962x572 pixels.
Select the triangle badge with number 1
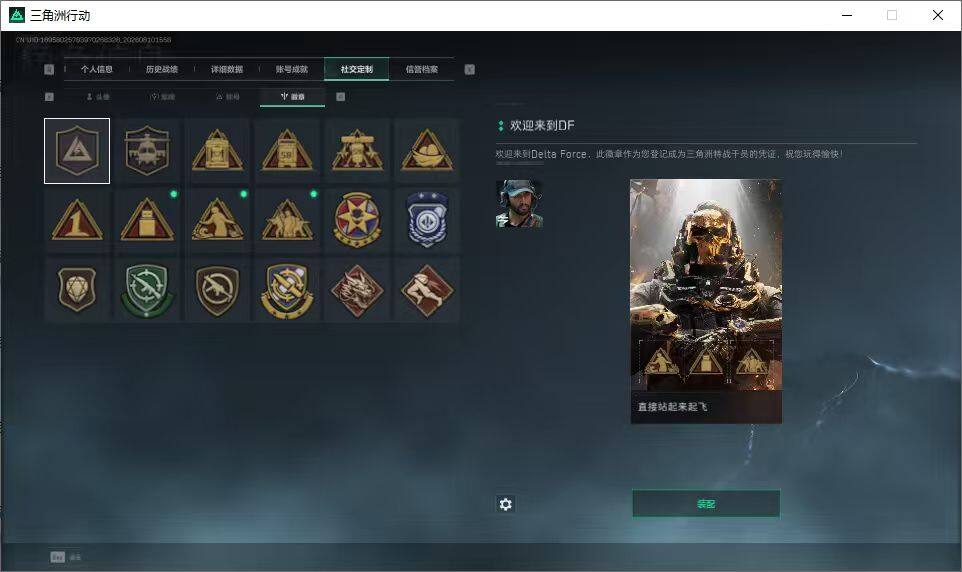(x=77, y=220)
